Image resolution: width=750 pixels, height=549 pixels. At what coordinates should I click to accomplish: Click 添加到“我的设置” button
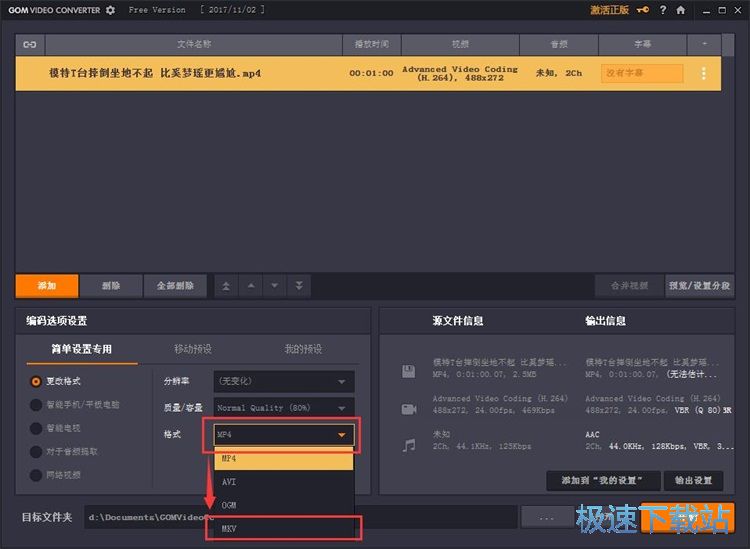tap(603, 481)
